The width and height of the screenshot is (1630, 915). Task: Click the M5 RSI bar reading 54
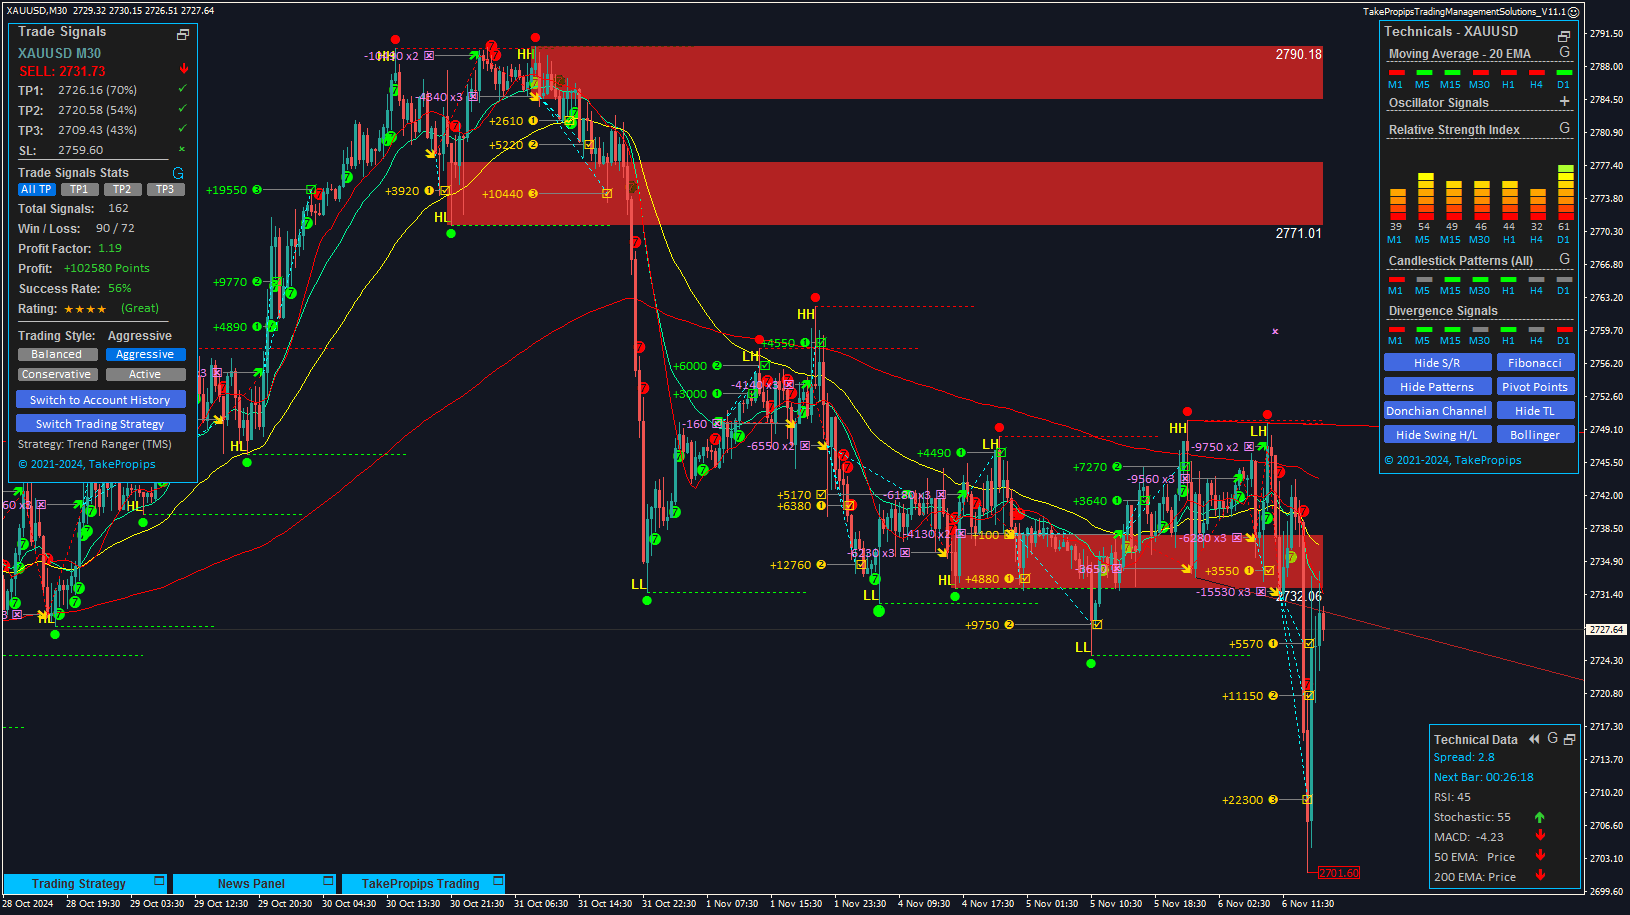(1425, 196)
